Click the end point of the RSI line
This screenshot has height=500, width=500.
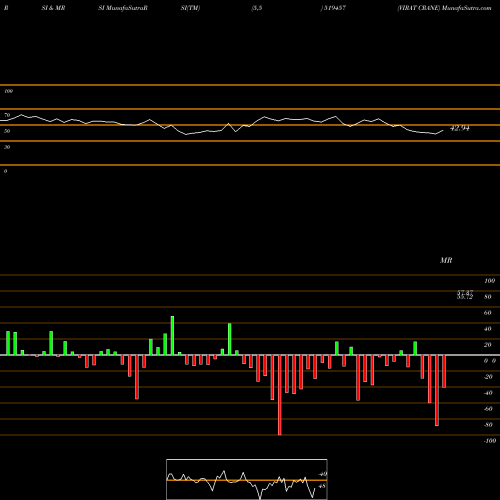(x=443, y=131)
